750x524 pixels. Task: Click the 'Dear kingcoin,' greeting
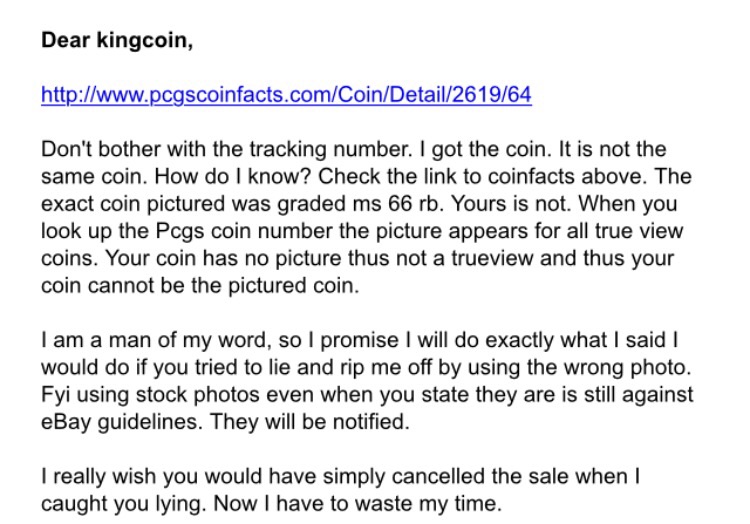(x=117, y=40)
